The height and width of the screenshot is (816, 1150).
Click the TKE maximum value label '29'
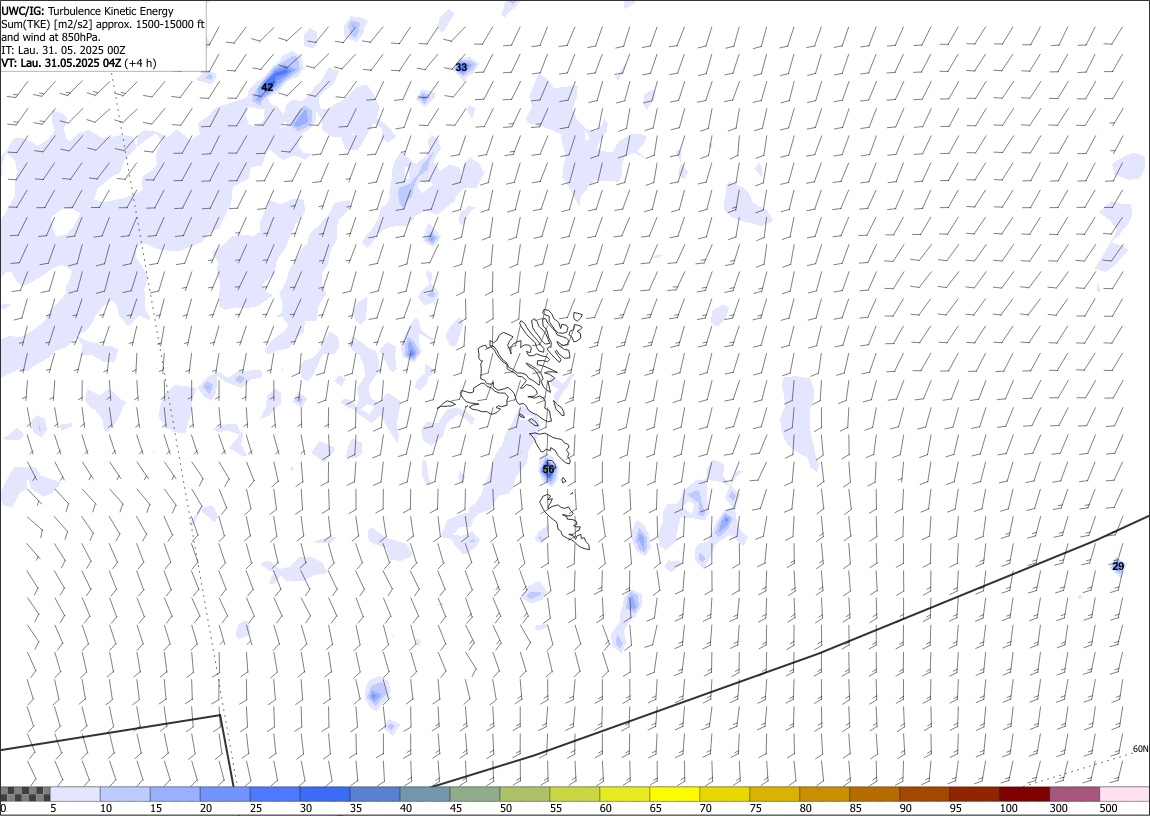coord(1118,566)
